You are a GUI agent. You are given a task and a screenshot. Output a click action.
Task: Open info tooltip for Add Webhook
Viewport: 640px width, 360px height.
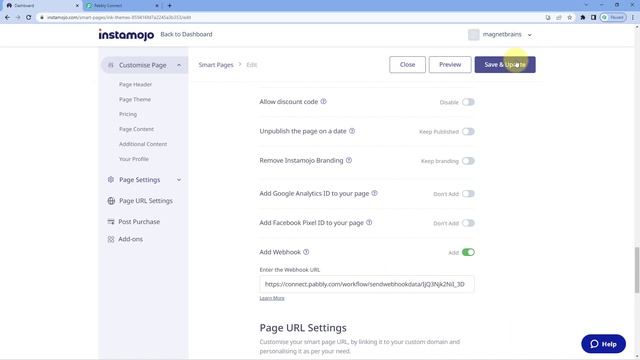click(x=306, y=252)
